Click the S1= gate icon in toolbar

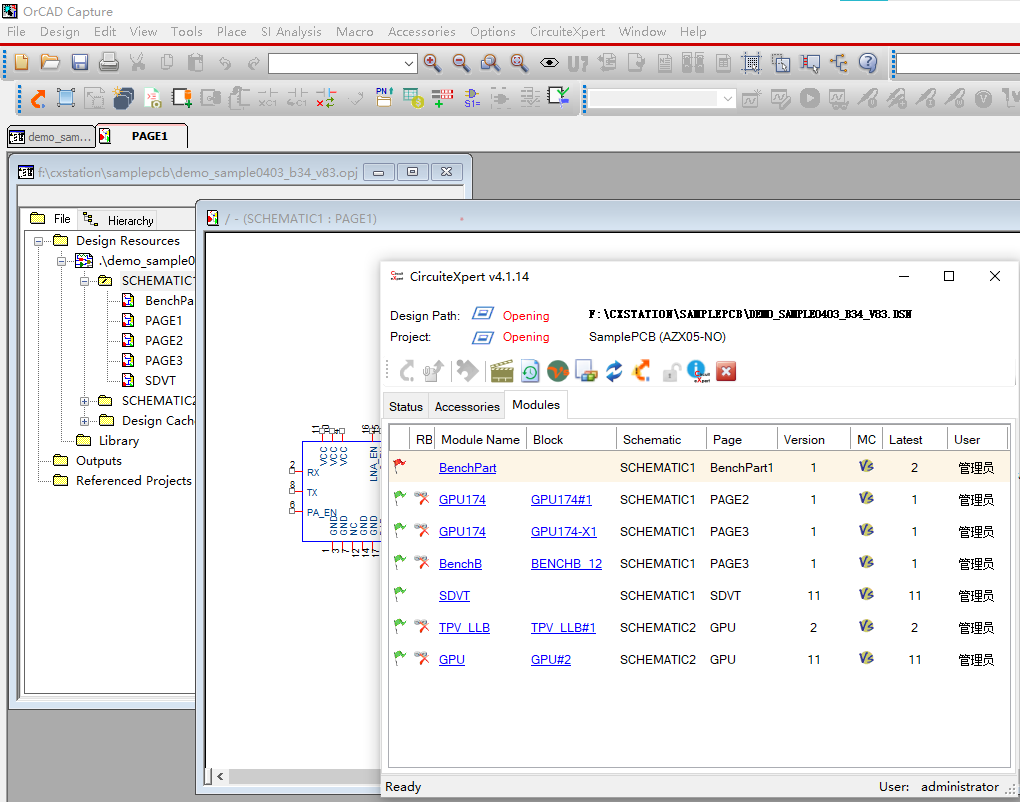[472, 98]
